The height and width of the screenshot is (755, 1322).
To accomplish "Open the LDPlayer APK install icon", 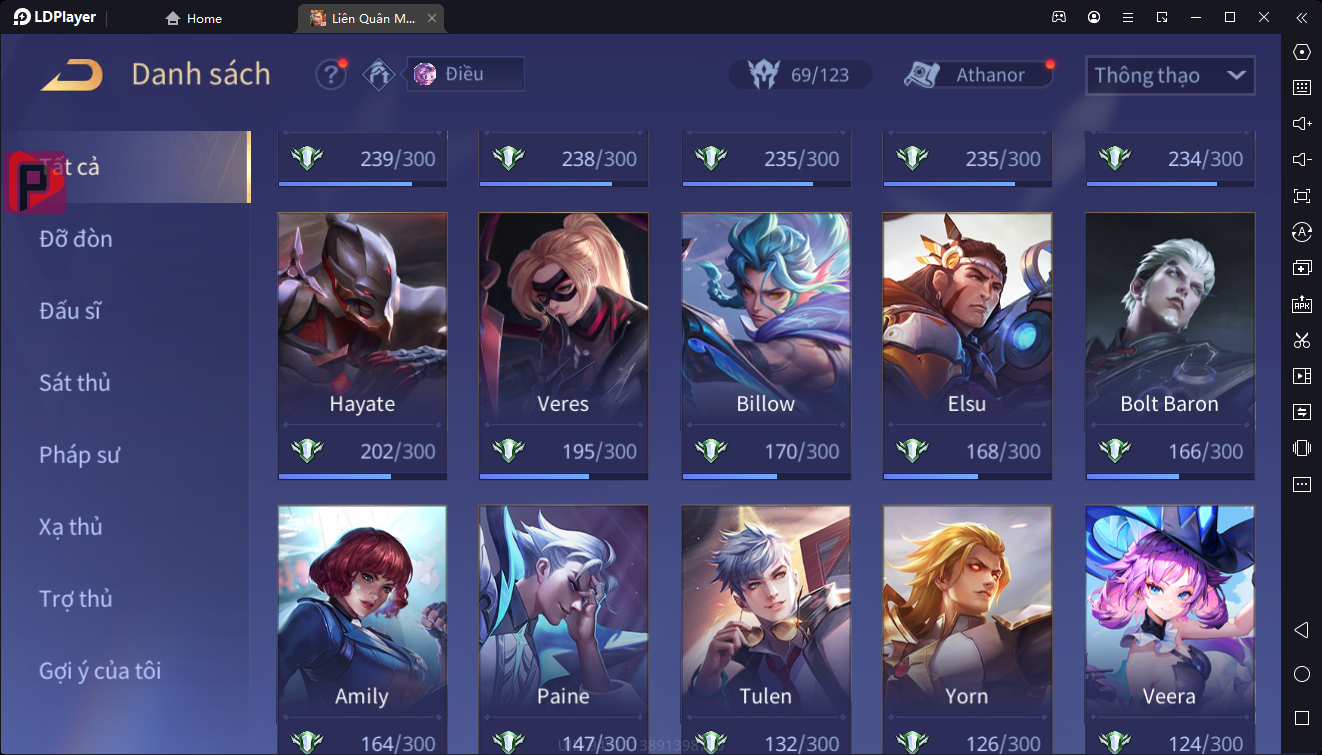I will coord(1301,304).
